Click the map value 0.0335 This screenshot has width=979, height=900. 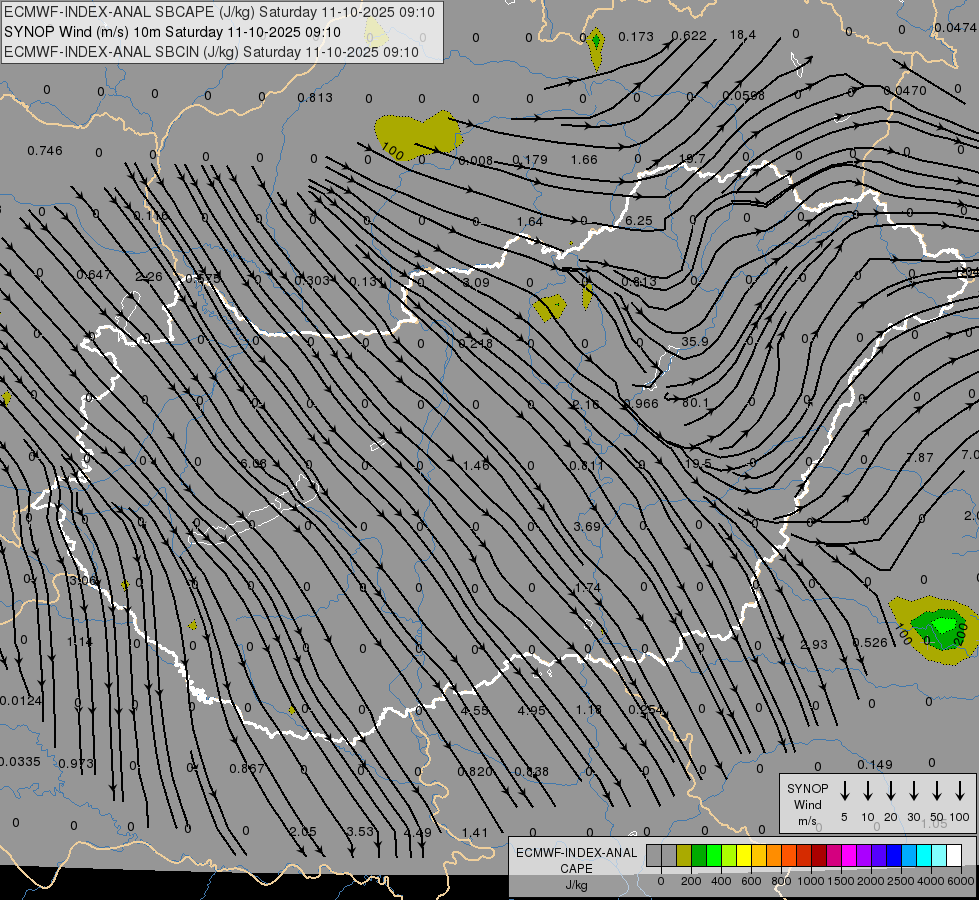pyautogui.click(x=20, y=761)
